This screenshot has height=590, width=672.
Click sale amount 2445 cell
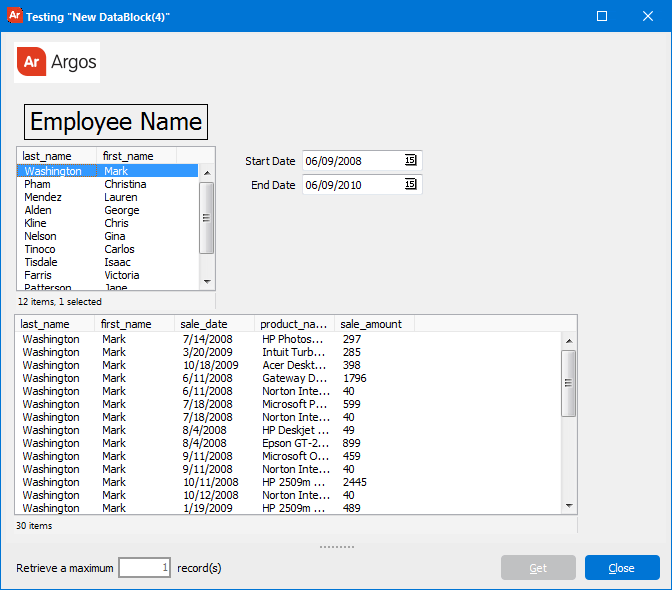(x=354, y=482)
